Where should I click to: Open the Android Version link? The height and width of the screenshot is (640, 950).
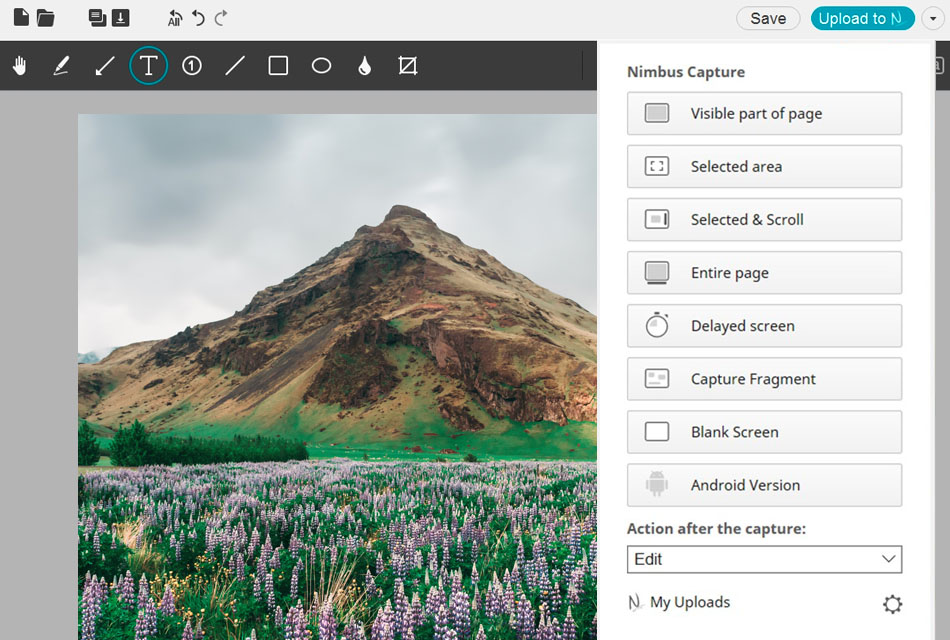(764, 485)
